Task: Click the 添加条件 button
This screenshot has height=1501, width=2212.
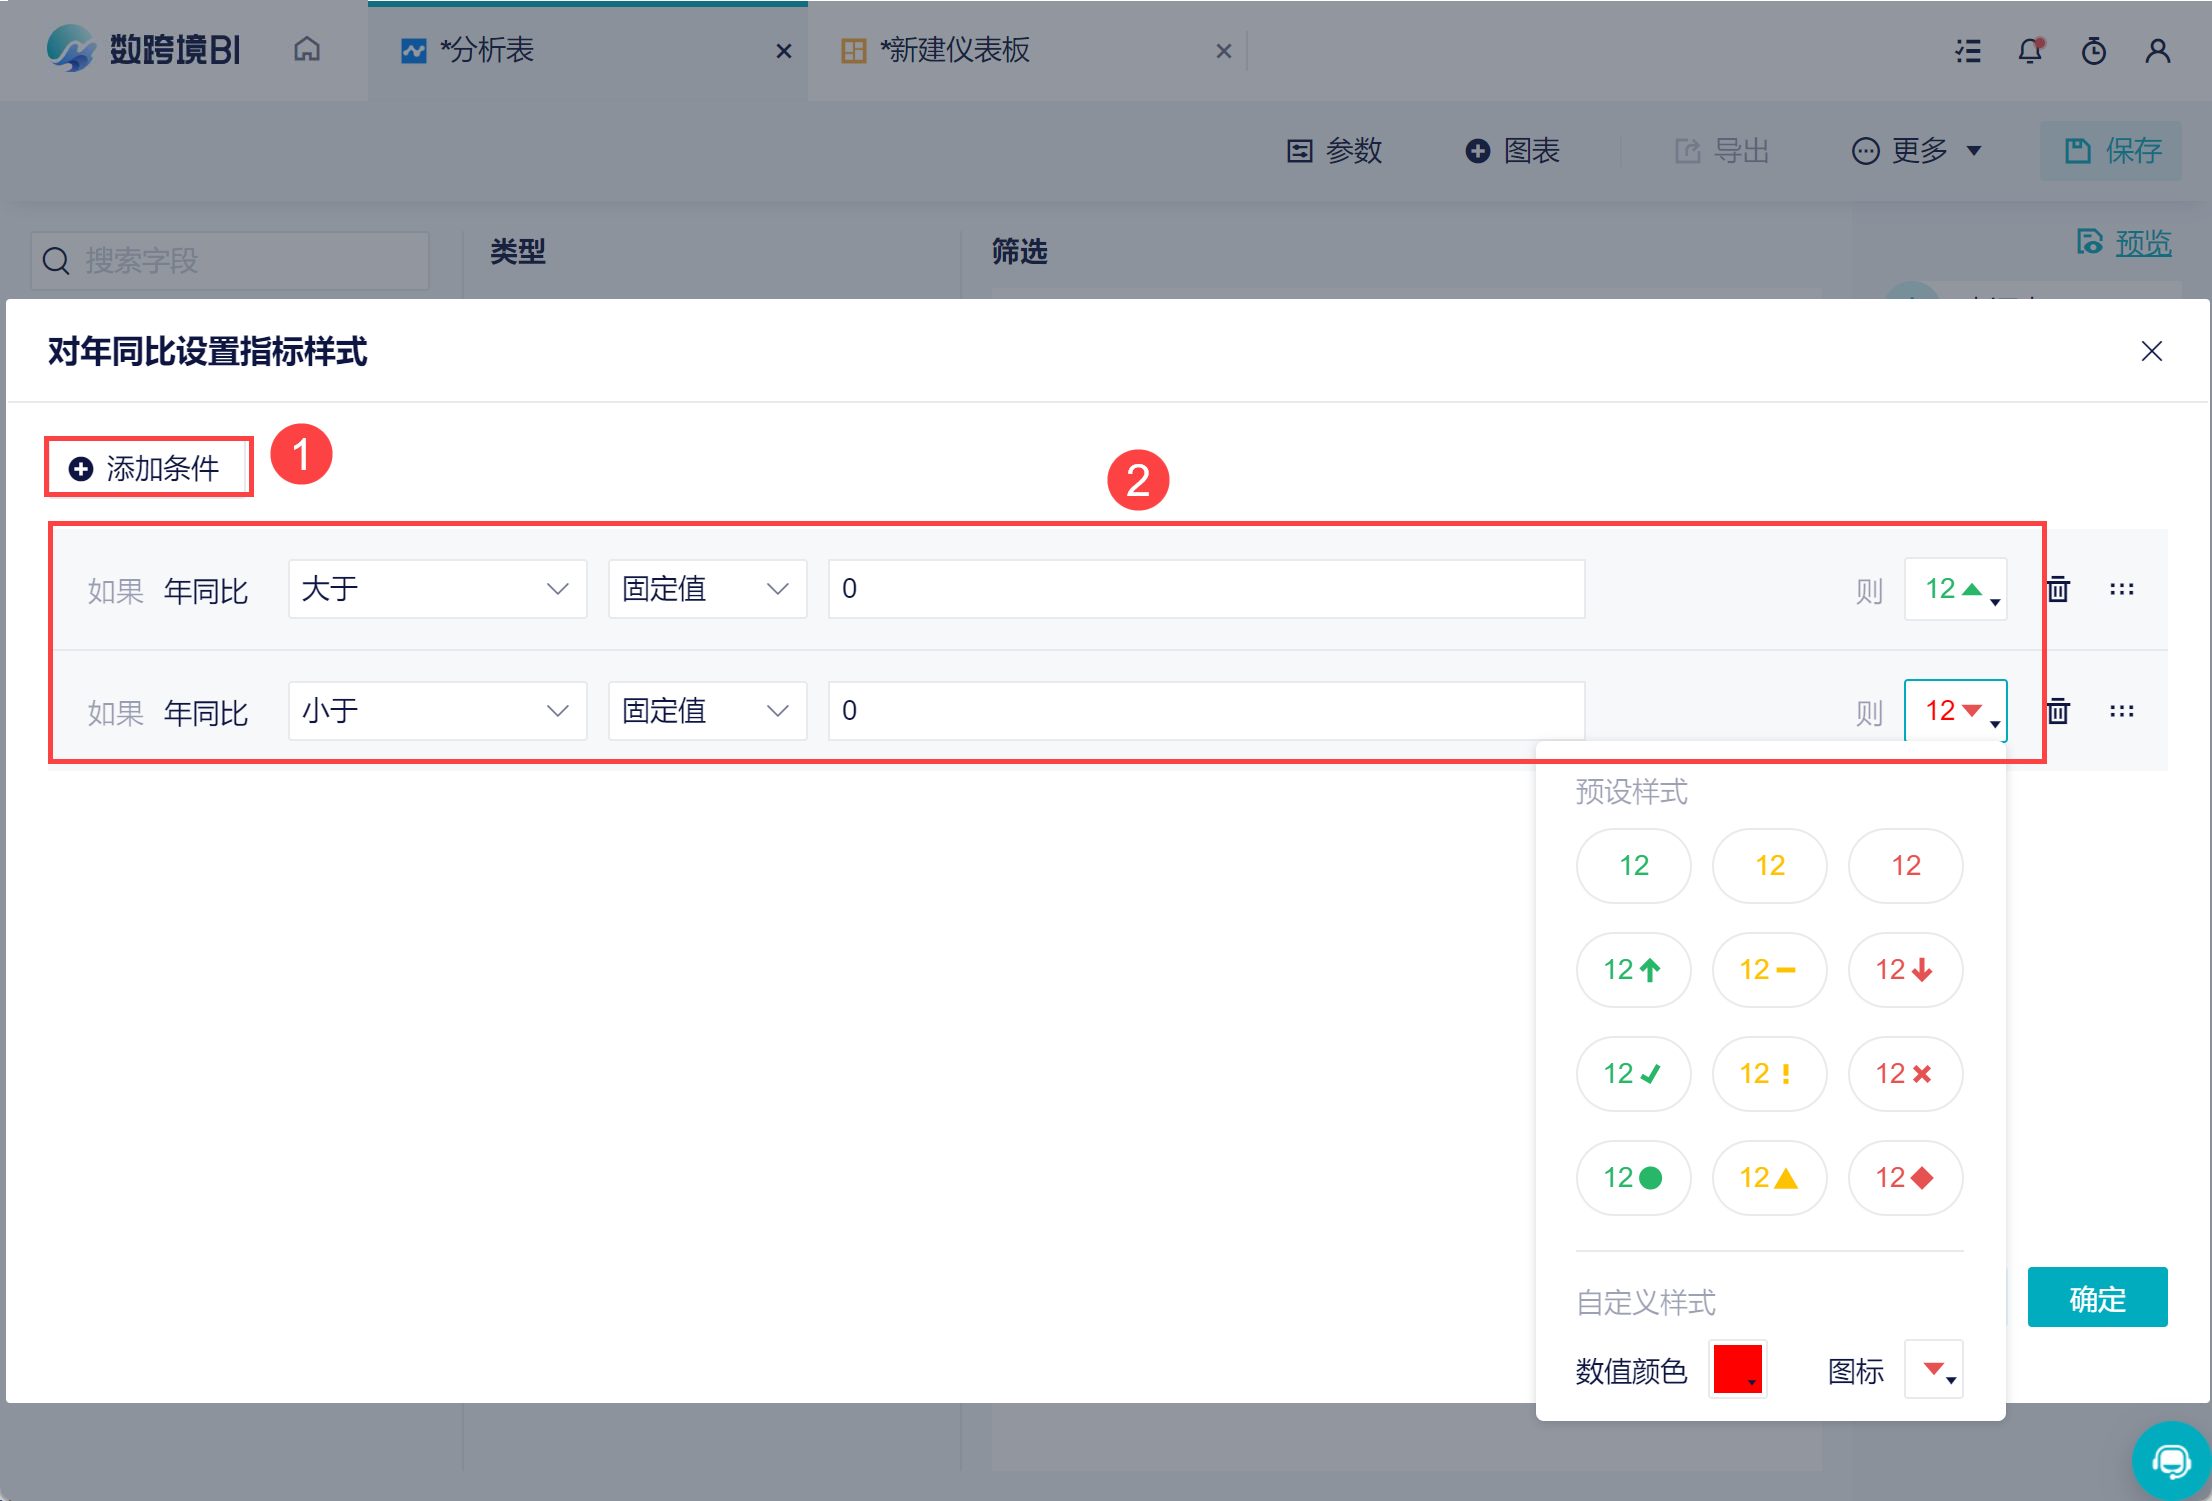Action: [148, 468]
